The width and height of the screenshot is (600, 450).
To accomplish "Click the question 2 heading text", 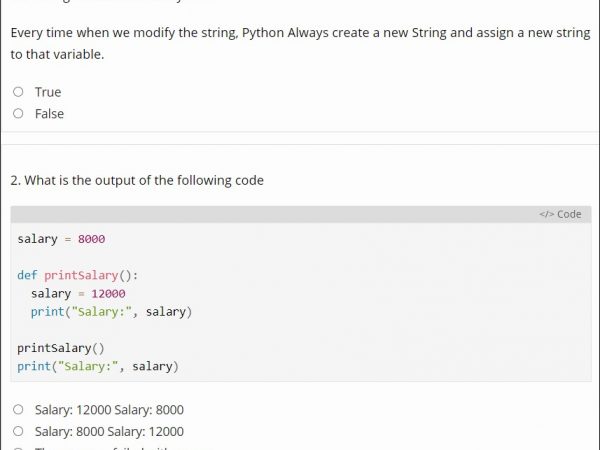I will (x=137, y=181).
